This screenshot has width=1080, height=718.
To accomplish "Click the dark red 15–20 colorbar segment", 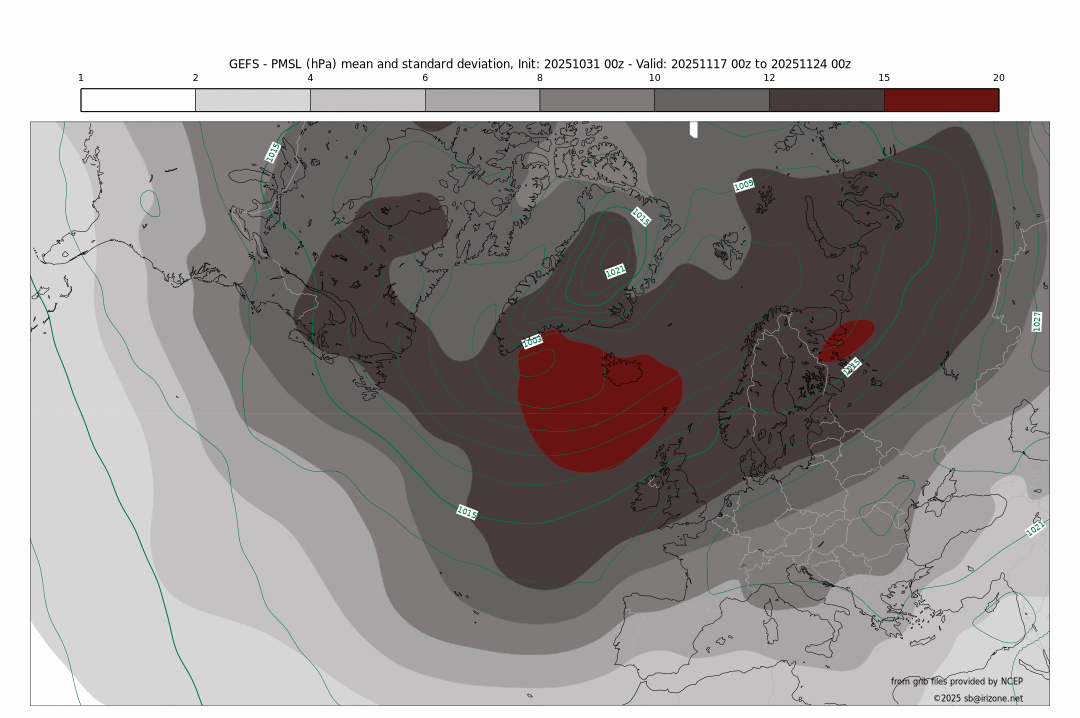I will (x=941, y=100).
